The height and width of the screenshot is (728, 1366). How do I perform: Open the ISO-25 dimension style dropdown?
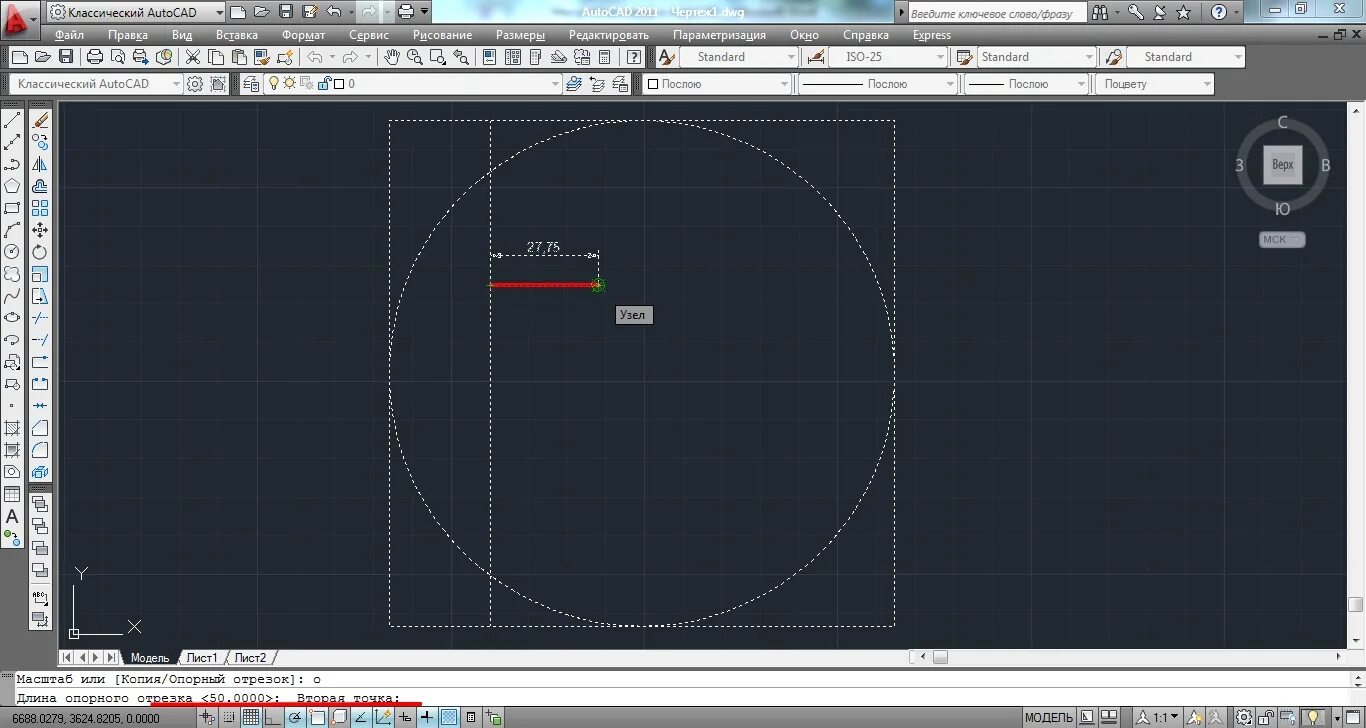[887, 57]
